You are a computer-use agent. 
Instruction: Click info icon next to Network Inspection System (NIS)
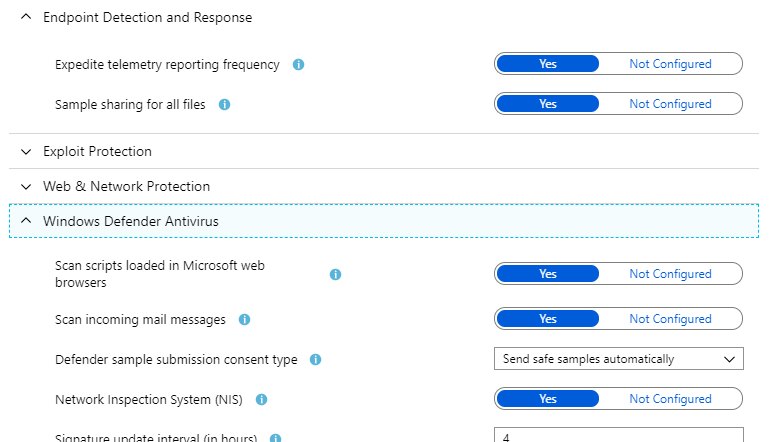pyautogui.click(x=261, y=400)
